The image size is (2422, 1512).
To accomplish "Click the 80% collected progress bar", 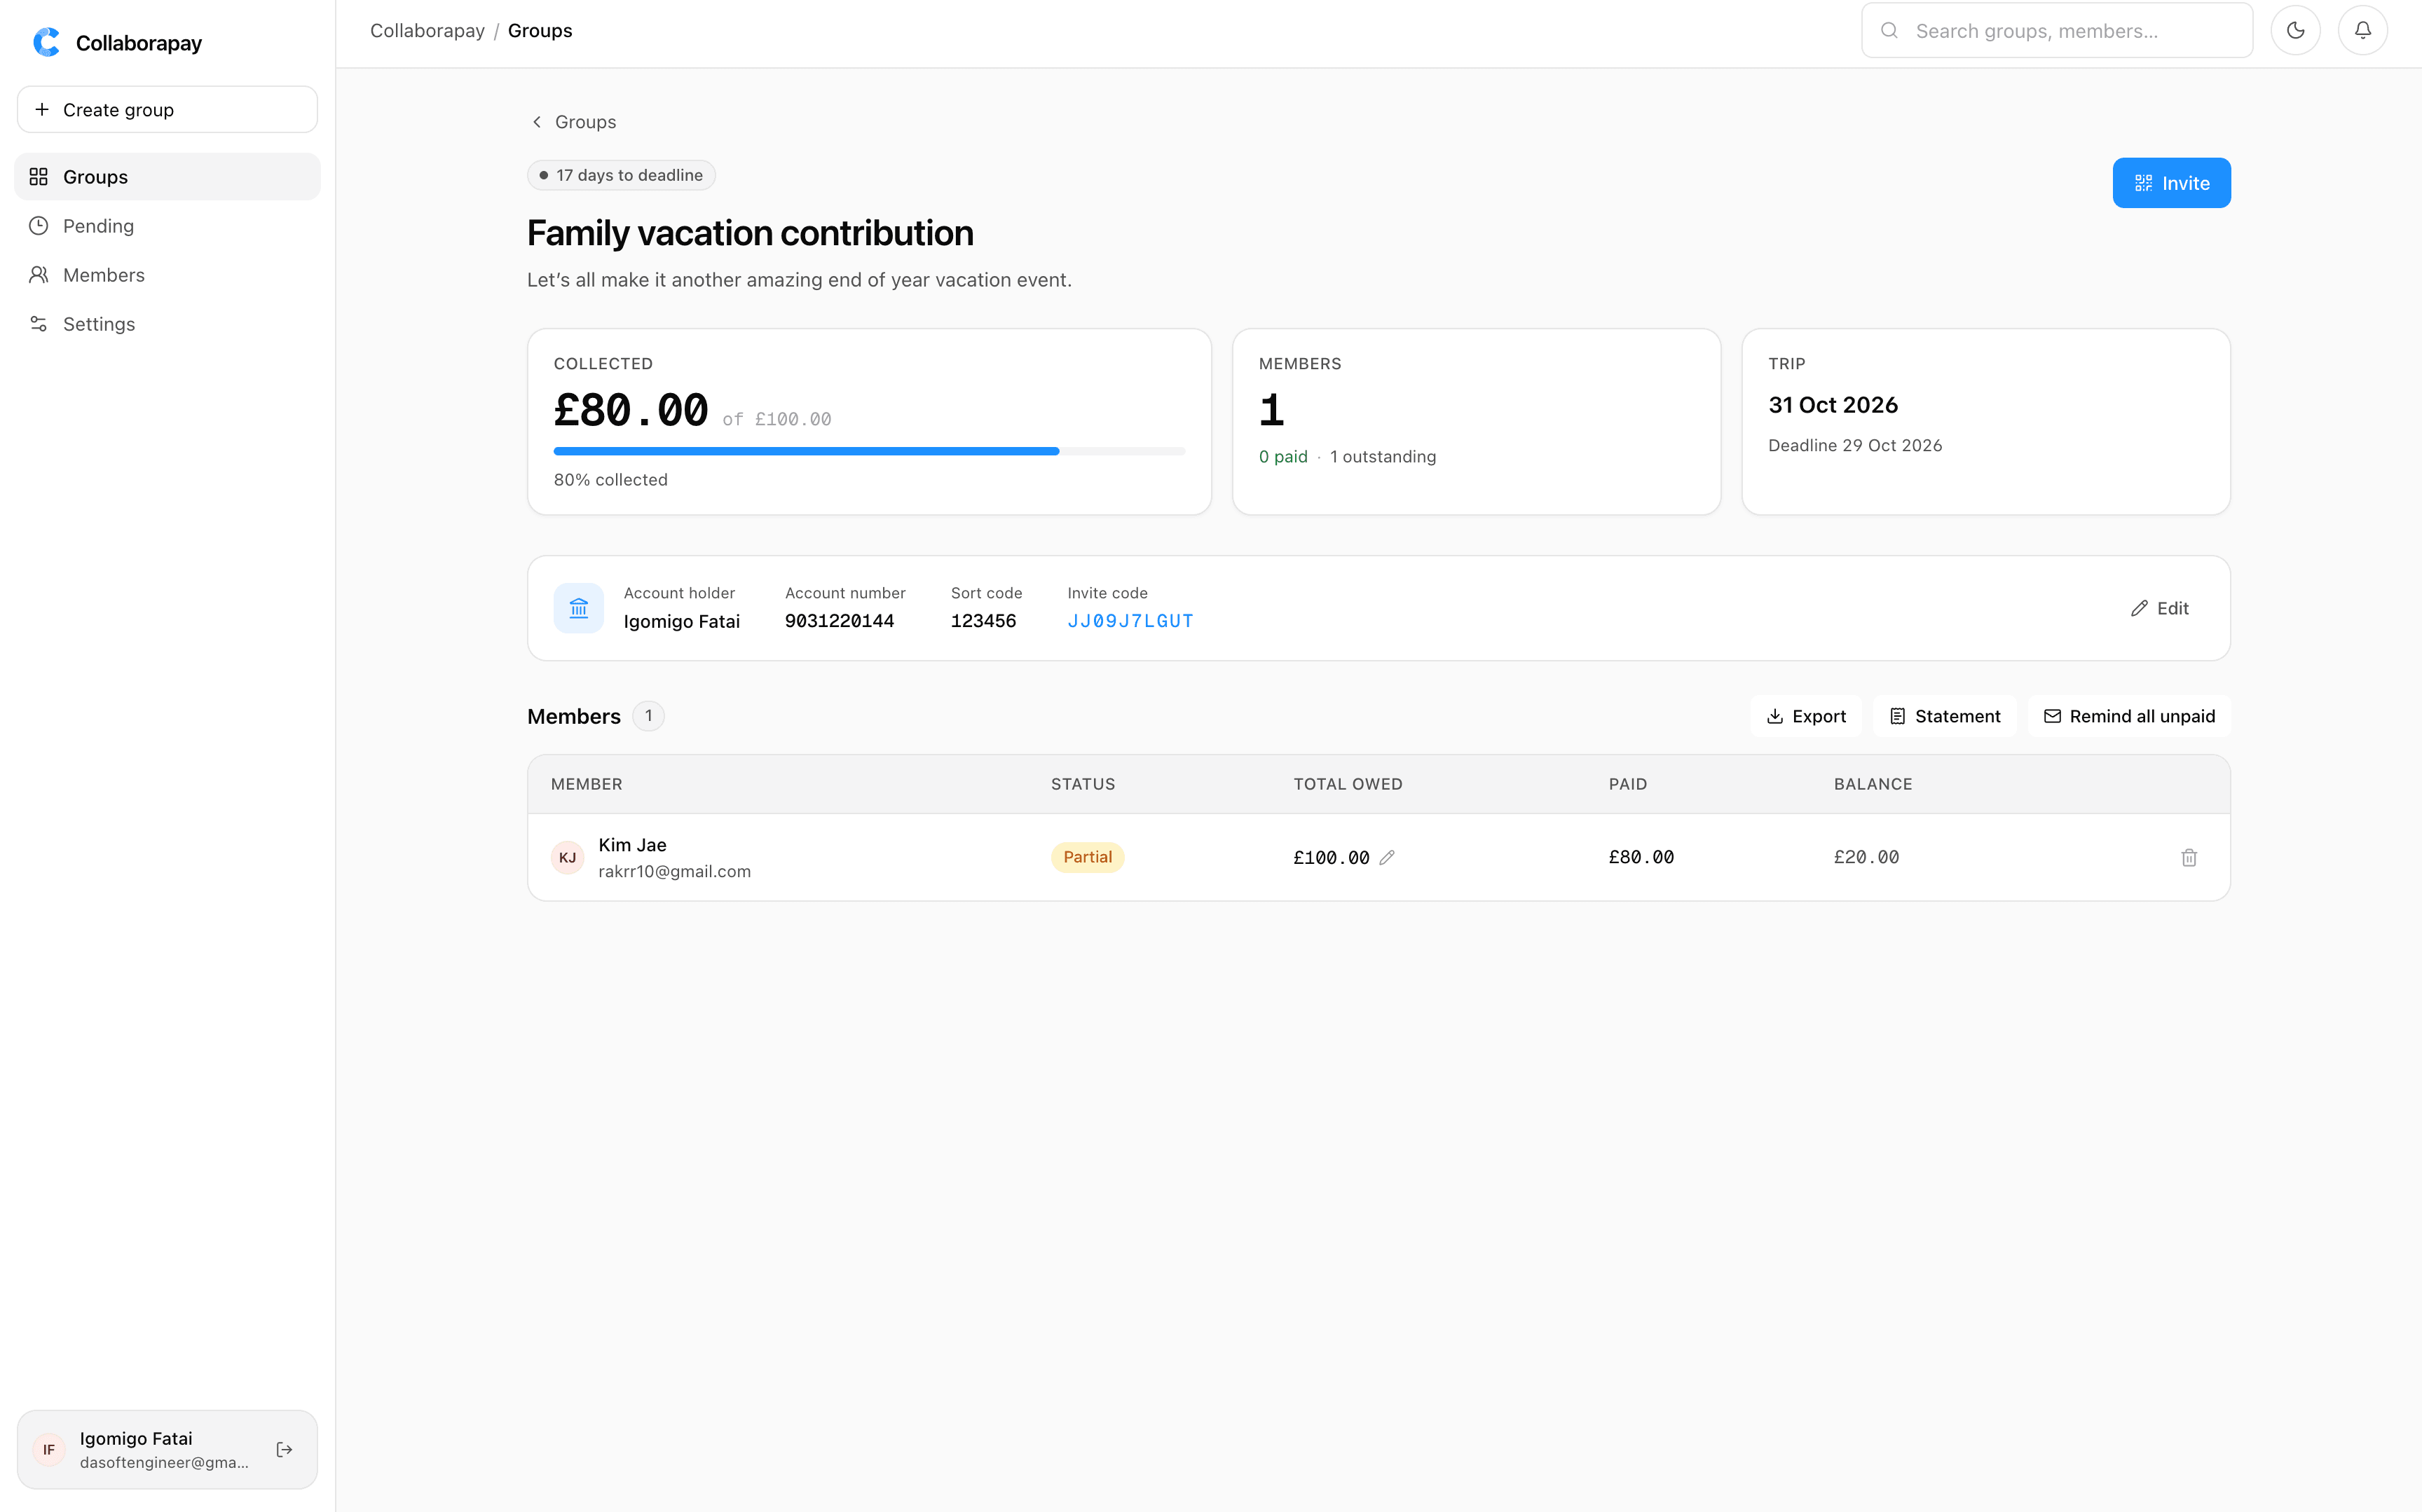I will (x=869, y=451).
